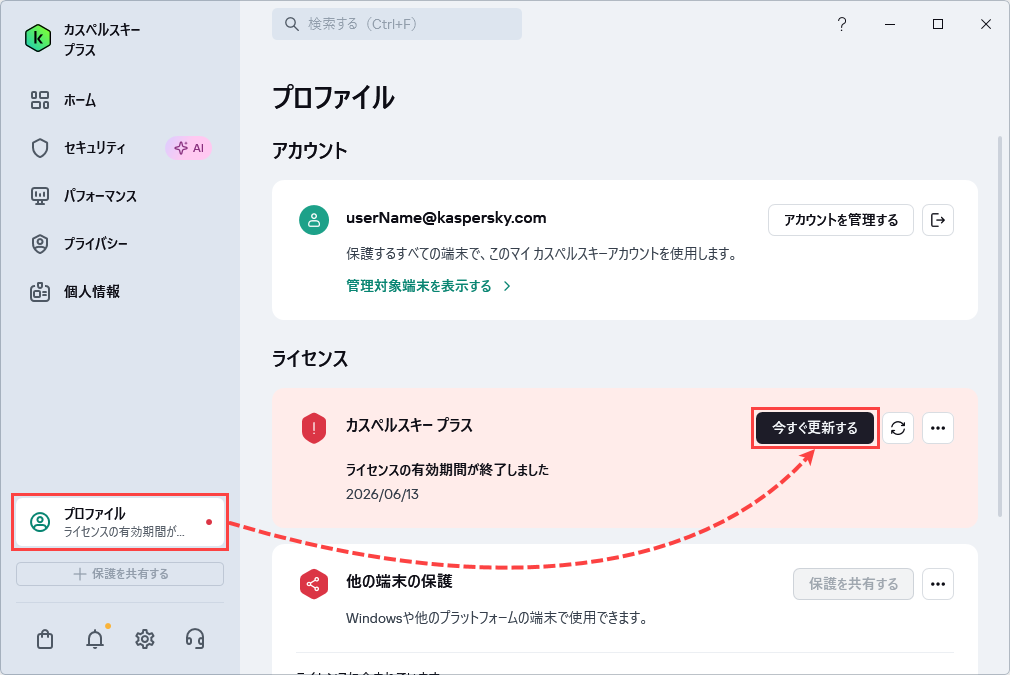Click the 2026/06/13 expiry date text

click(382, 494)
